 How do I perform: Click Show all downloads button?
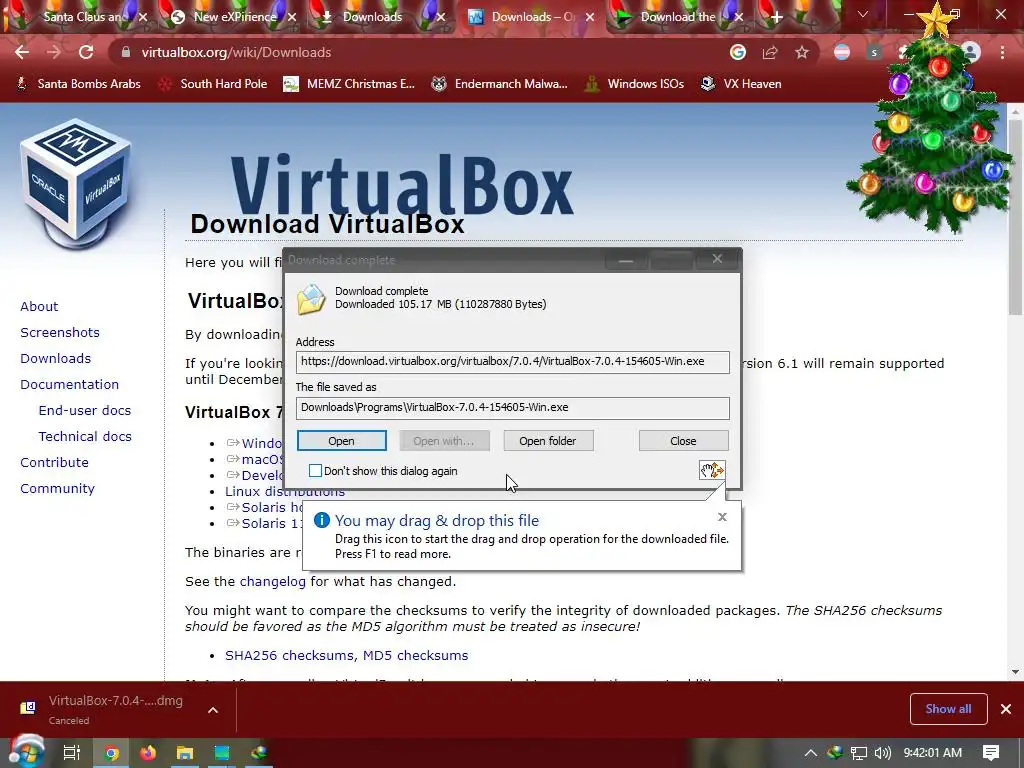pyautogui.click(x=948, y=709)
